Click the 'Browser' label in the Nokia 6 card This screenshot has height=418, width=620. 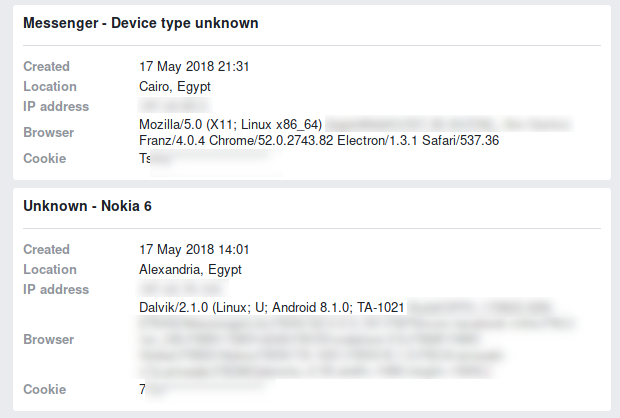click(49, 340)
